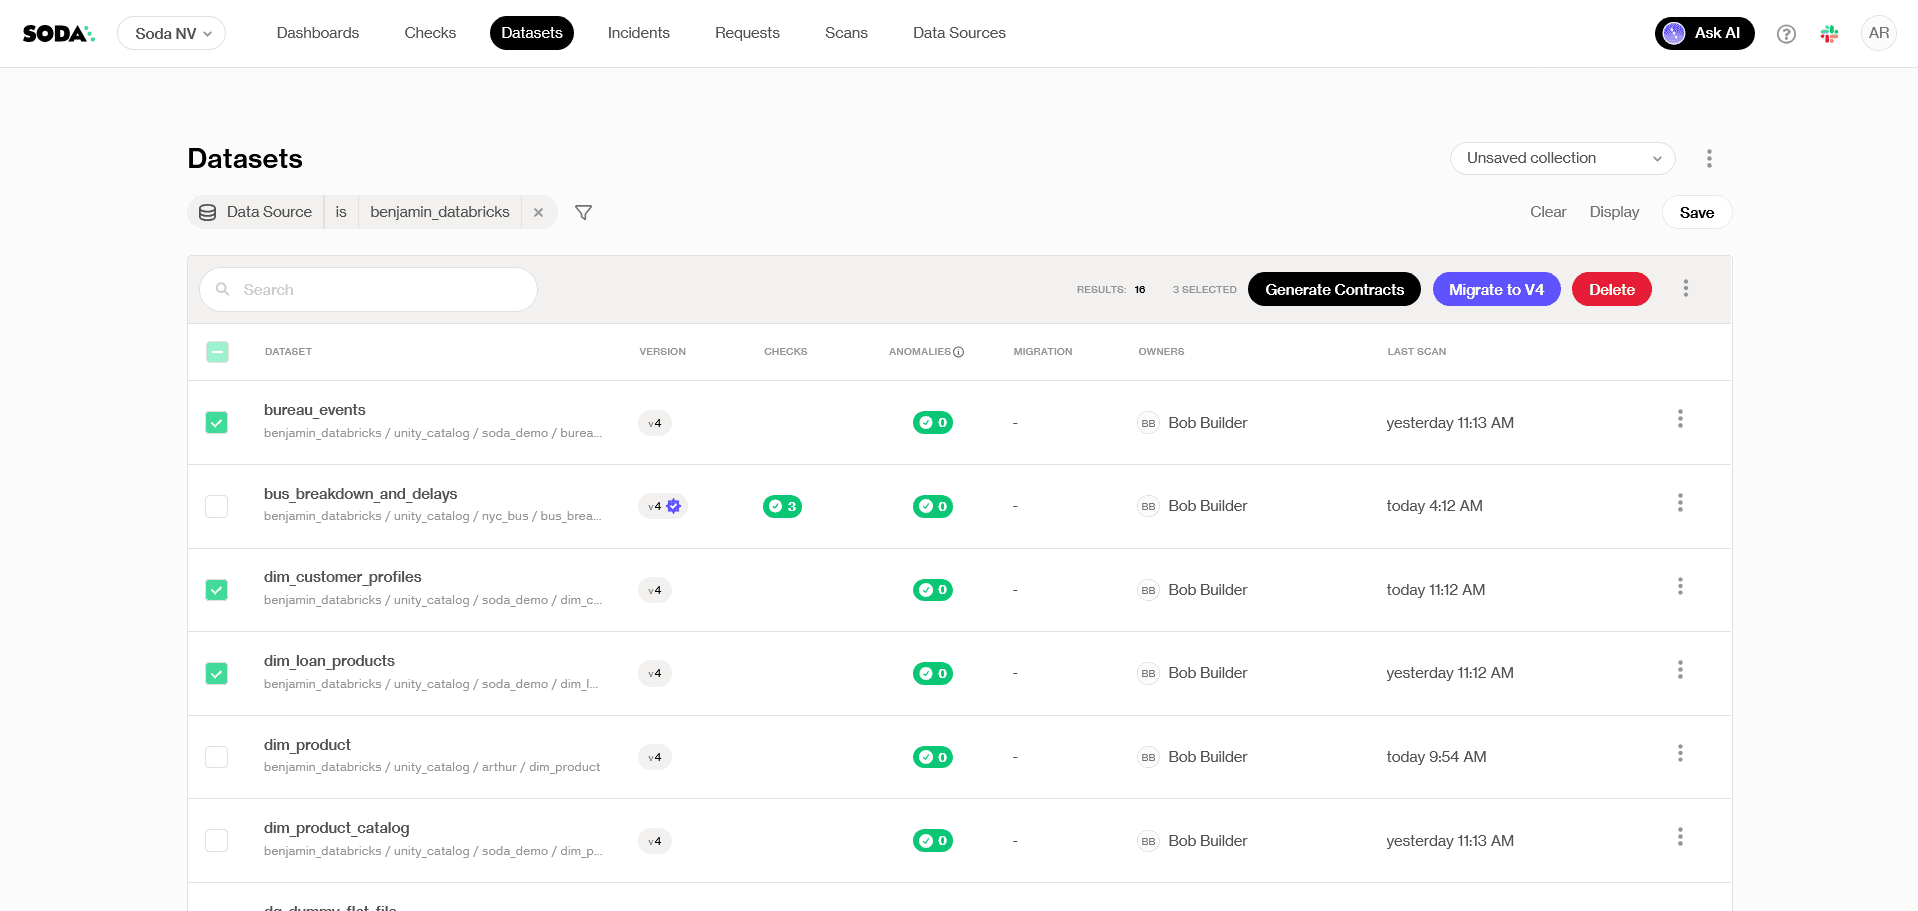Open row actions menu for bureau_events

[x=1680, y=418]
